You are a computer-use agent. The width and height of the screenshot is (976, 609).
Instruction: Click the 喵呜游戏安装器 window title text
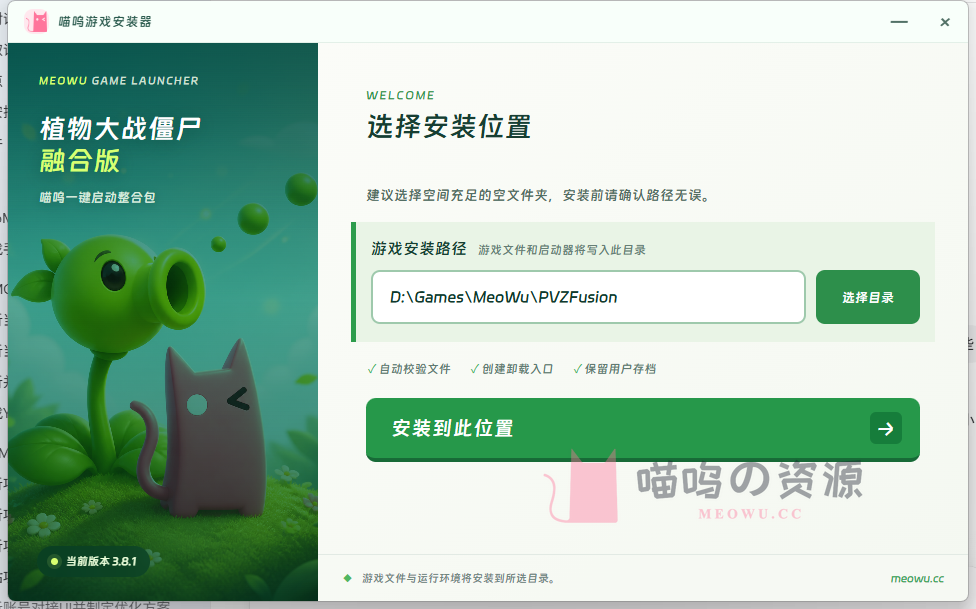point(105,22)
